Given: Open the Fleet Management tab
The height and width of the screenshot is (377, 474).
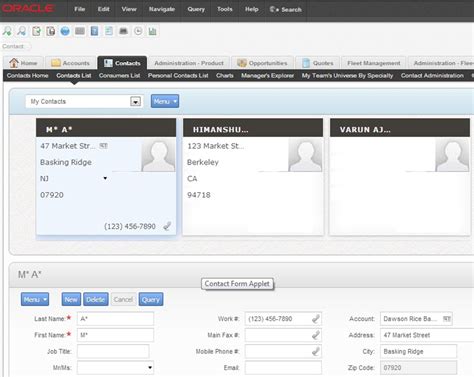Looking at the screenshot, I should coord(374,63).
